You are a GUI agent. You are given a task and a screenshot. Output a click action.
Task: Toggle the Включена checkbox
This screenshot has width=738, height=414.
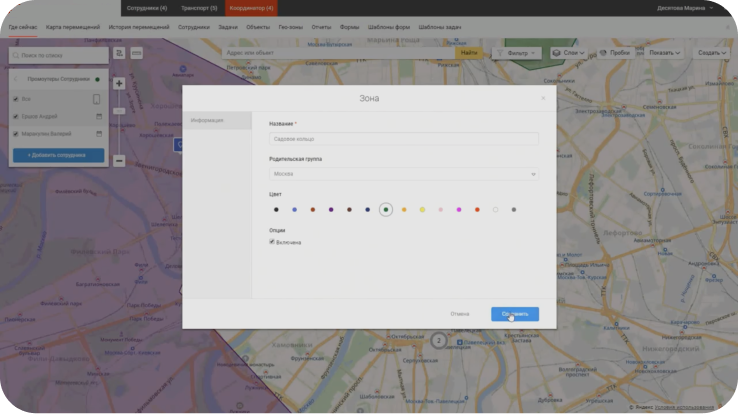(x=272, y=241)
